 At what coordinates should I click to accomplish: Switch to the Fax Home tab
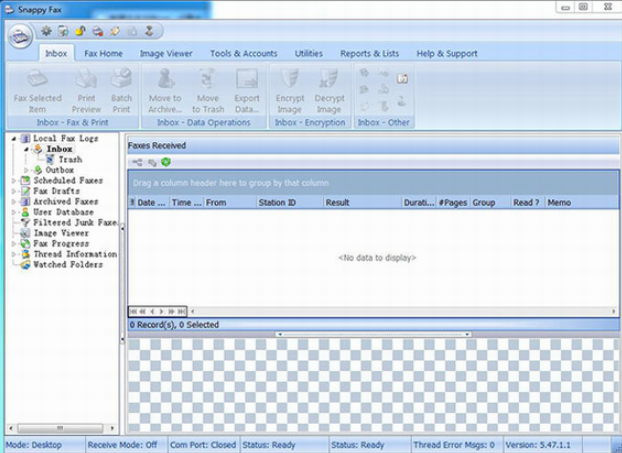pyautogui.click(x=103, y=53)
